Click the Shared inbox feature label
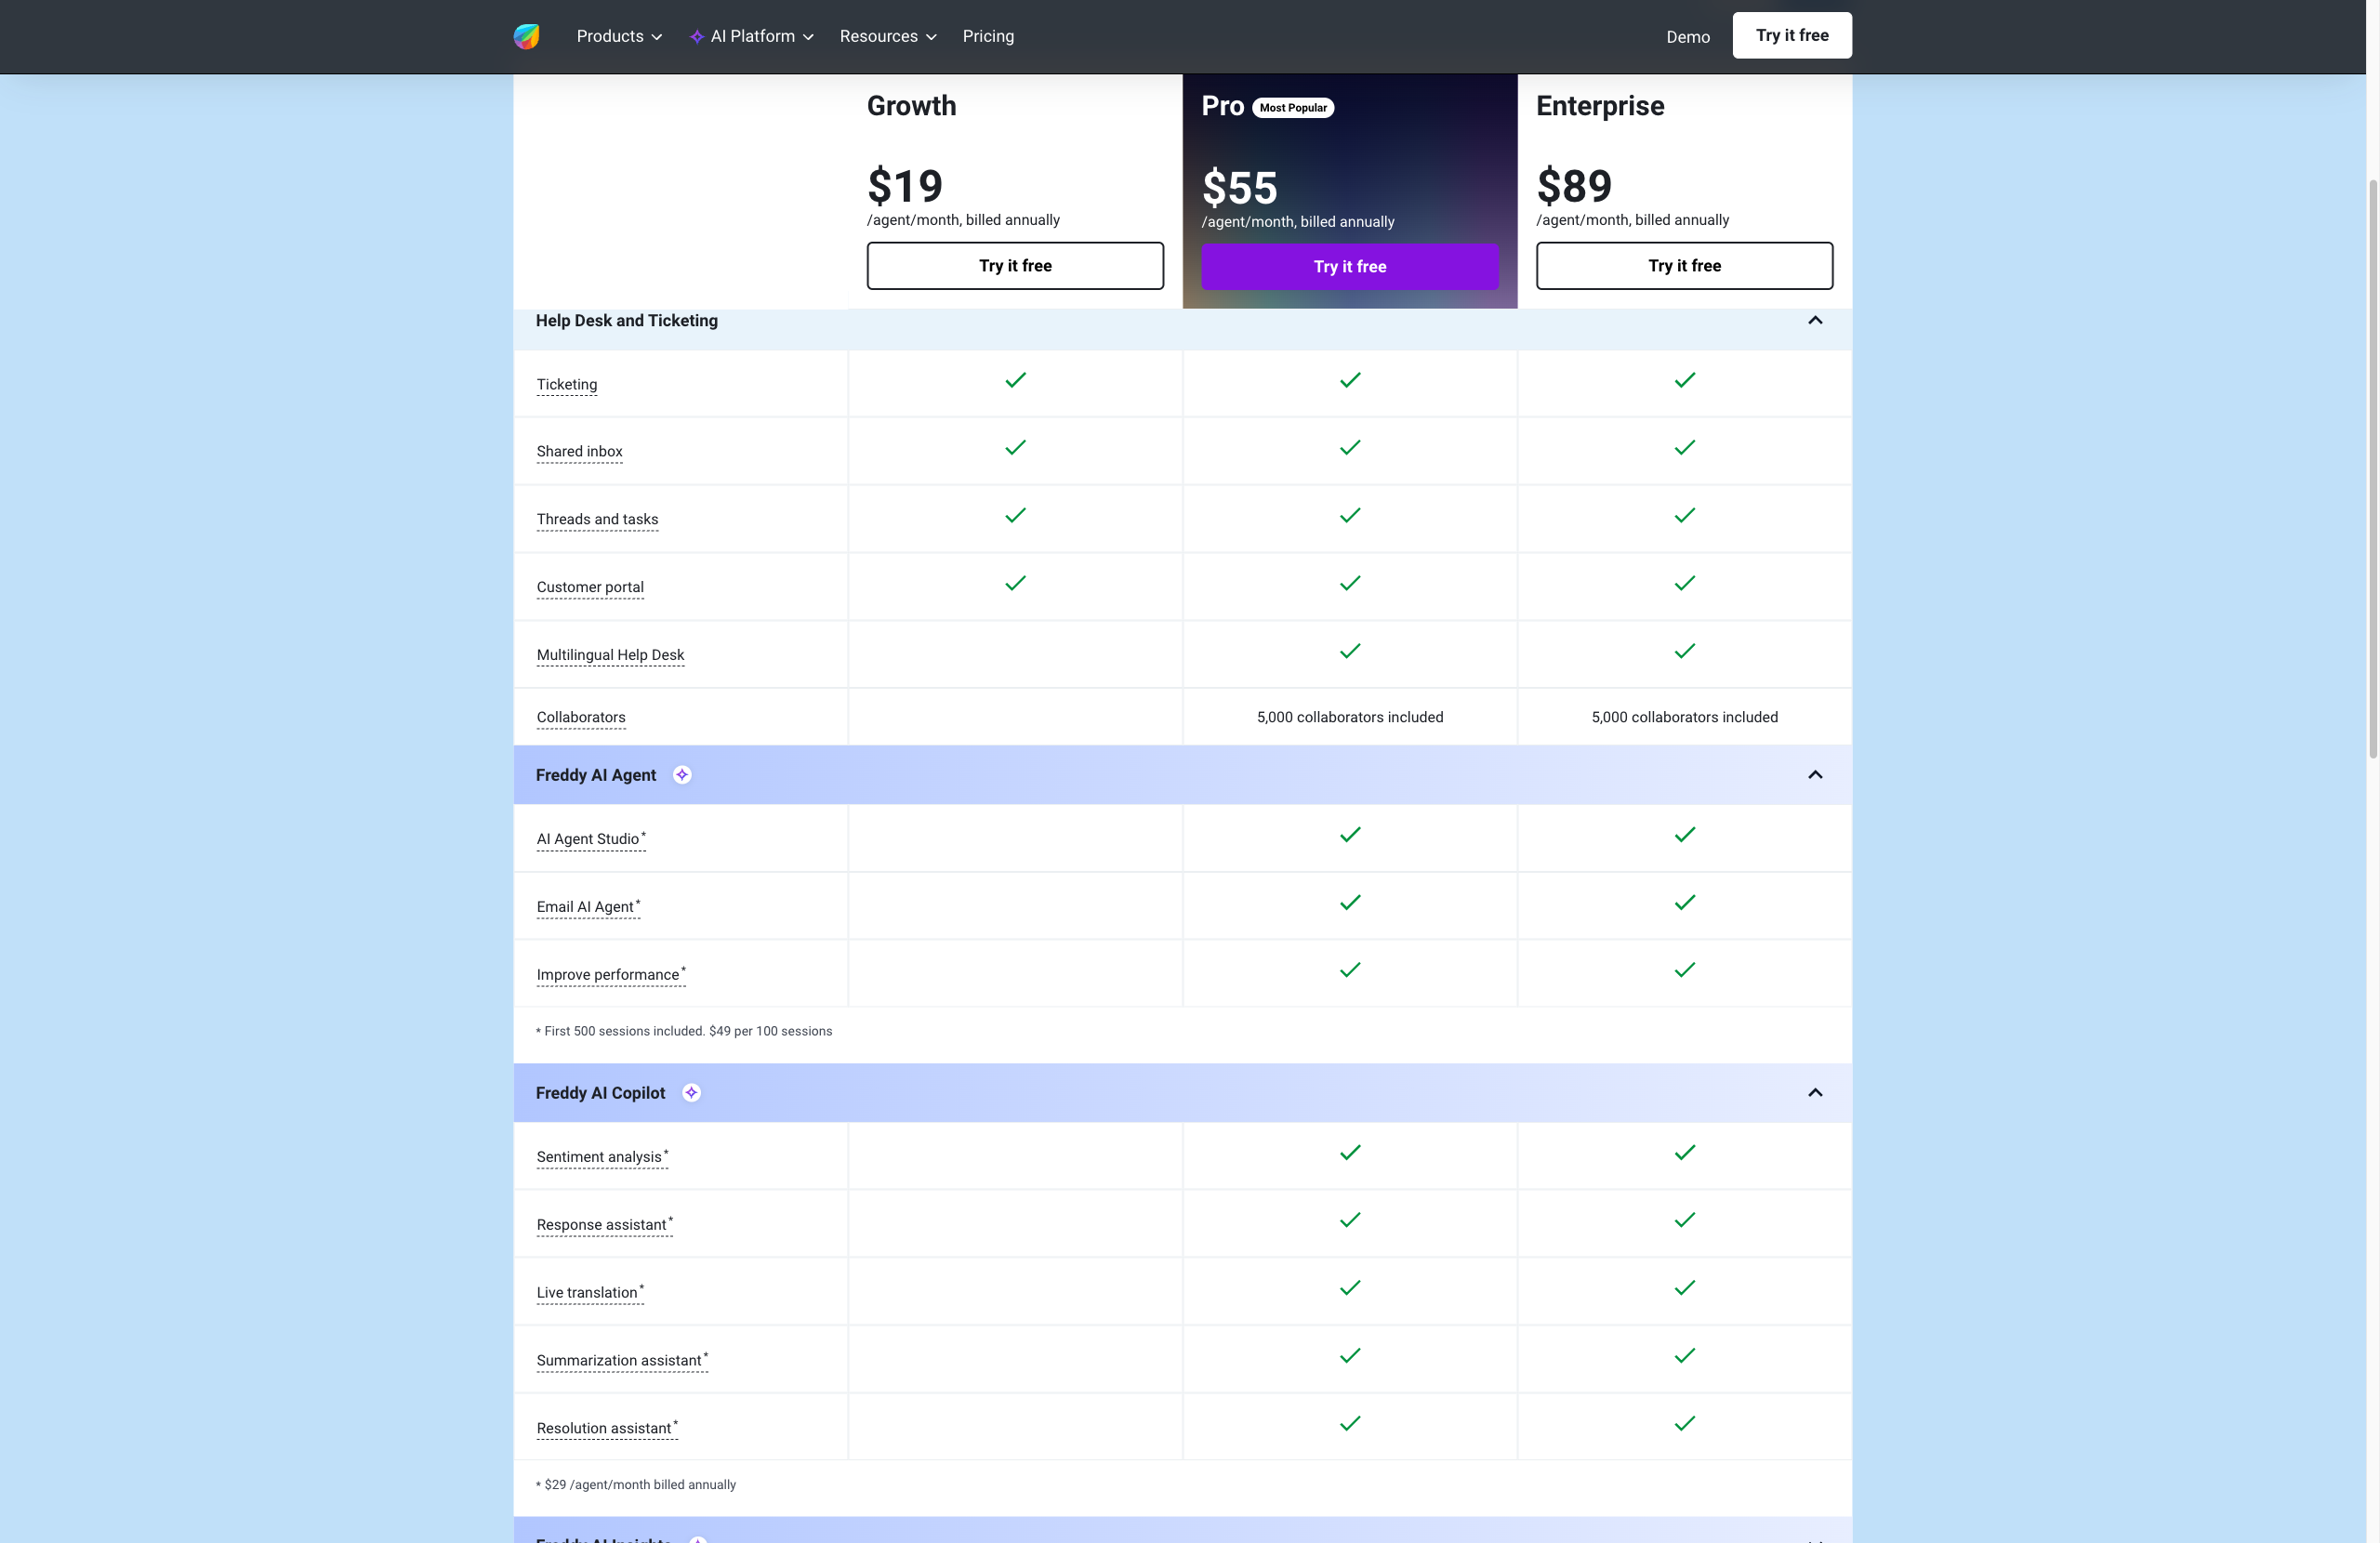 (580, 451)
